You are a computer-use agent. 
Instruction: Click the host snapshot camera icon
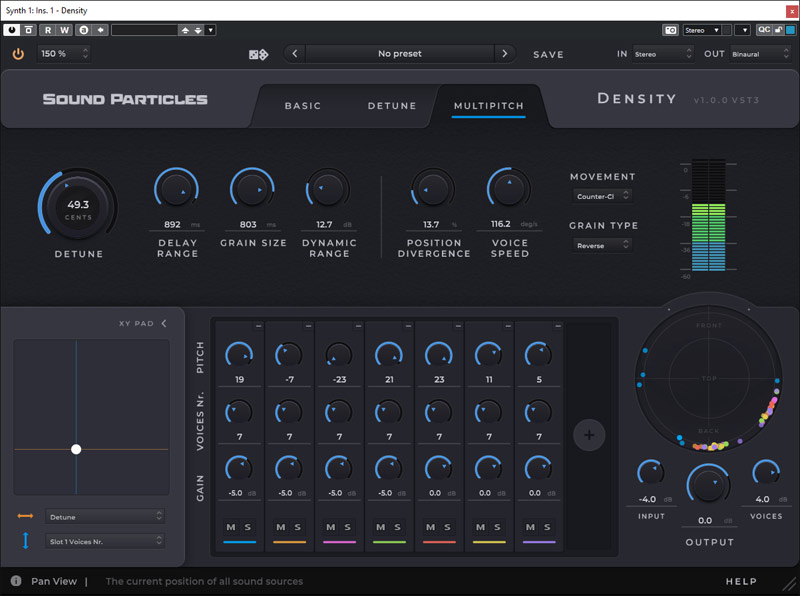(671, 30)
